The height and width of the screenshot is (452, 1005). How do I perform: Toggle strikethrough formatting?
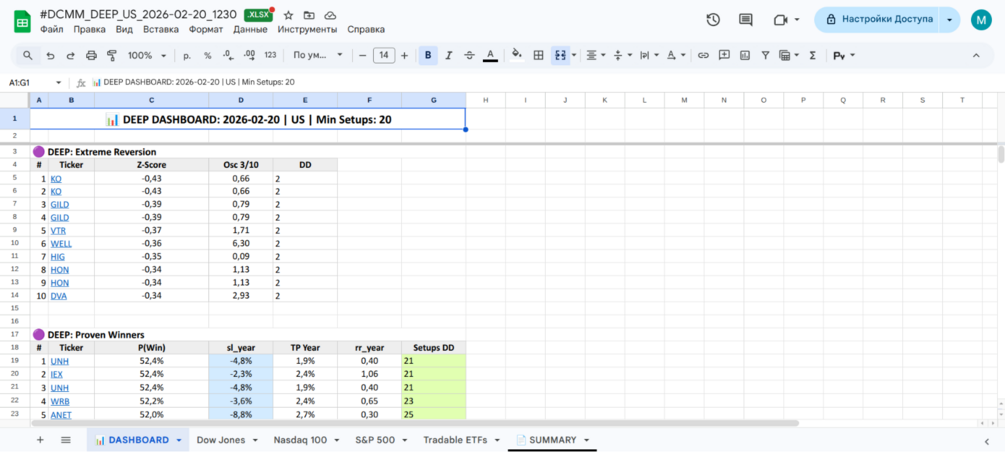tap(469, 56)
